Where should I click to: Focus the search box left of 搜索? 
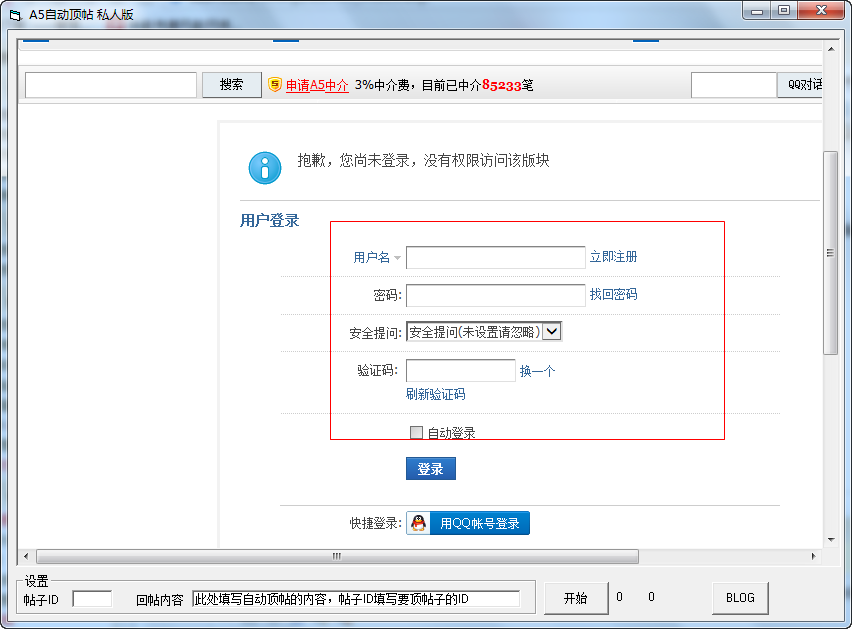coord(111,85)
